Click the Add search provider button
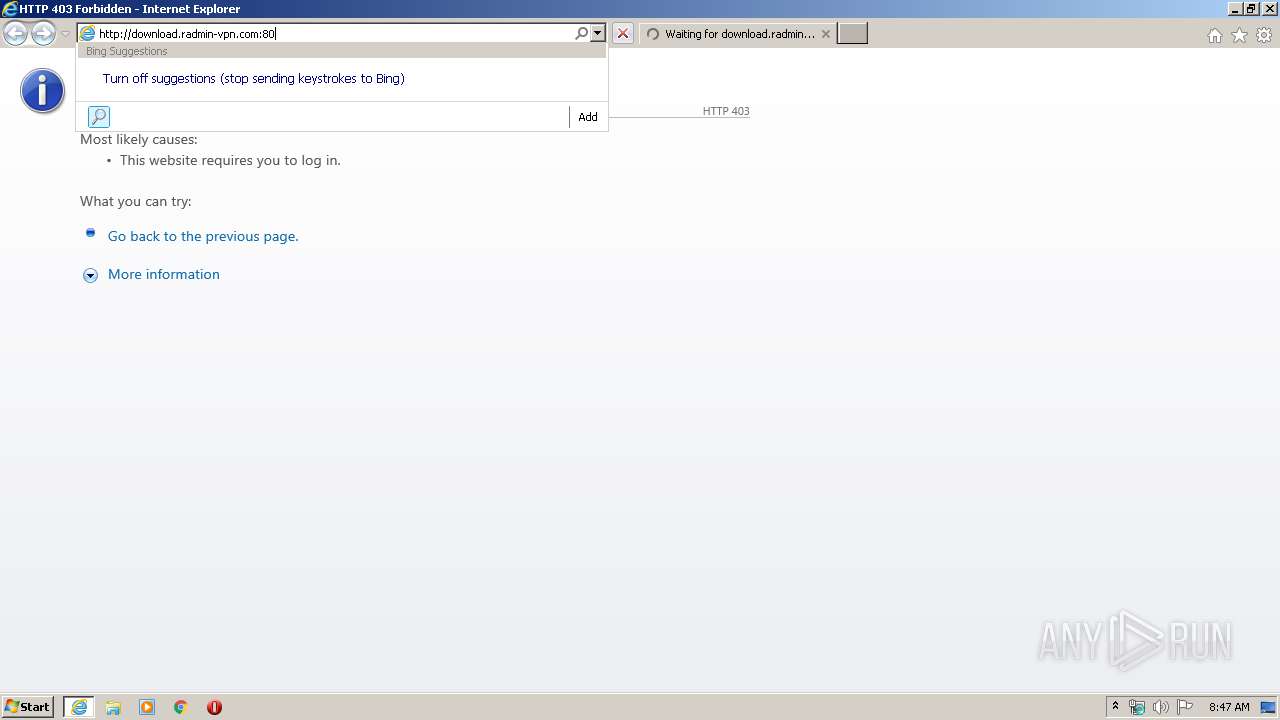Image resolution: width=1280 pixels, height=720 pixels. click(x=588, y=117)
